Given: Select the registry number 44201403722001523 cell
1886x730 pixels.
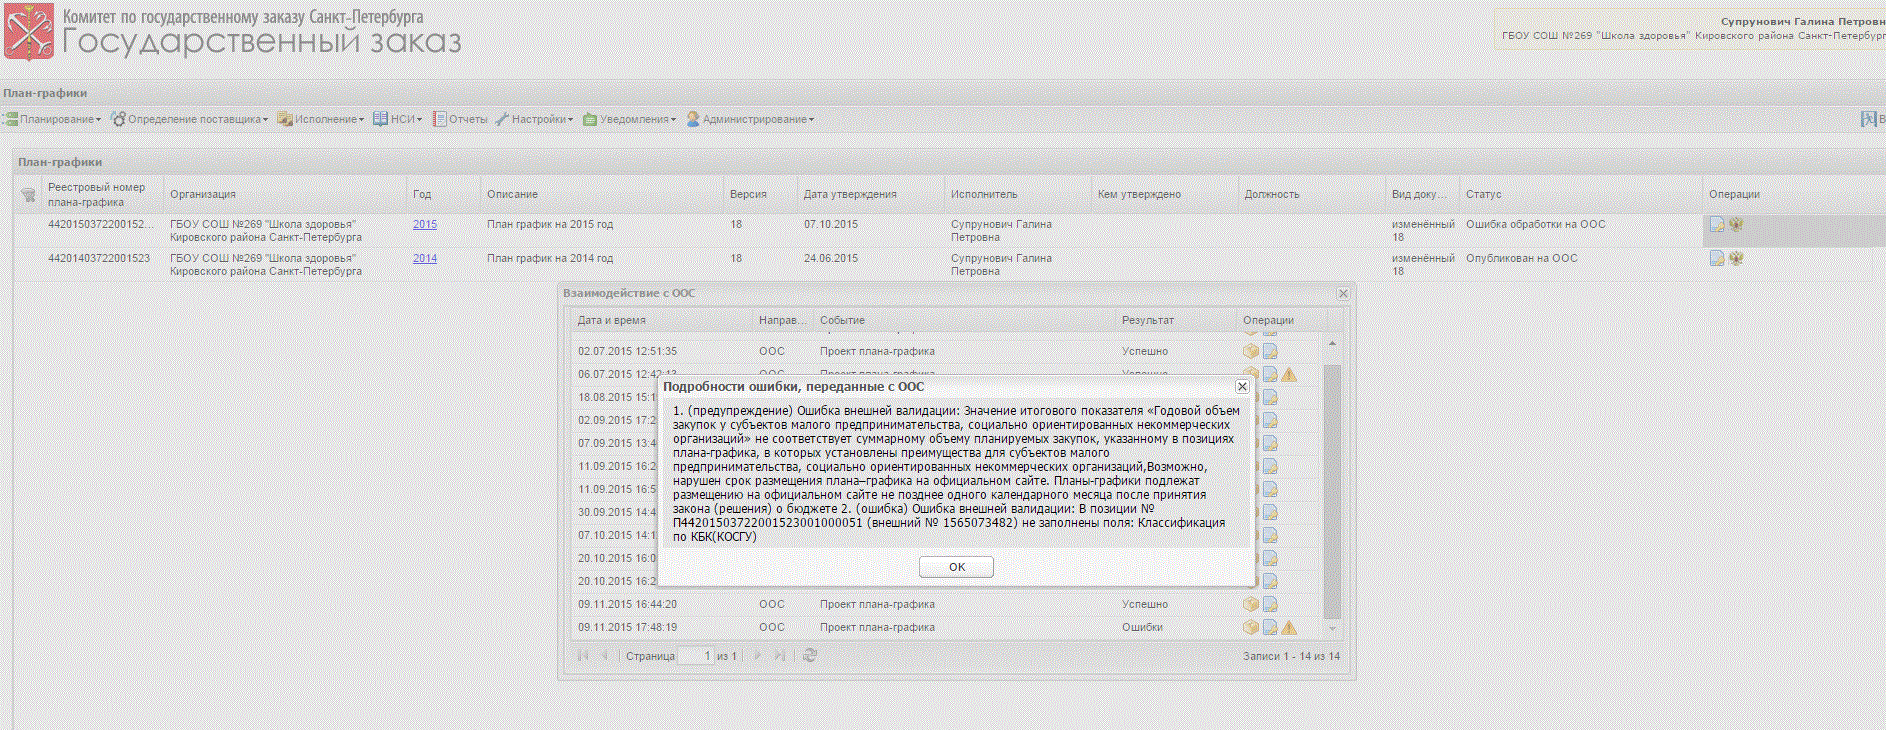Looking at the screenshot, I should coord(99,258).
